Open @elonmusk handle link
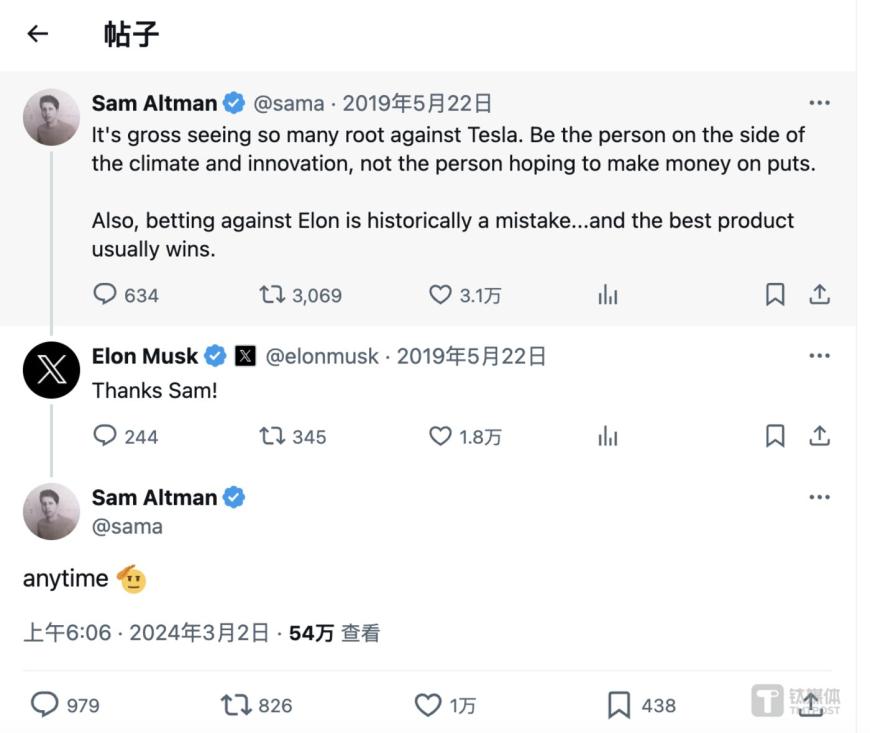 pyautogui.click(x=322, y=356)
